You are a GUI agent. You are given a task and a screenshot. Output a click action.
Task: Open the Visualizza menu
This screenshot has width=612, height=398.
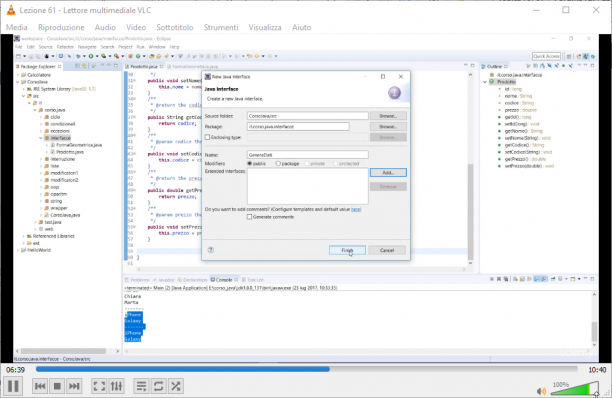265,27
